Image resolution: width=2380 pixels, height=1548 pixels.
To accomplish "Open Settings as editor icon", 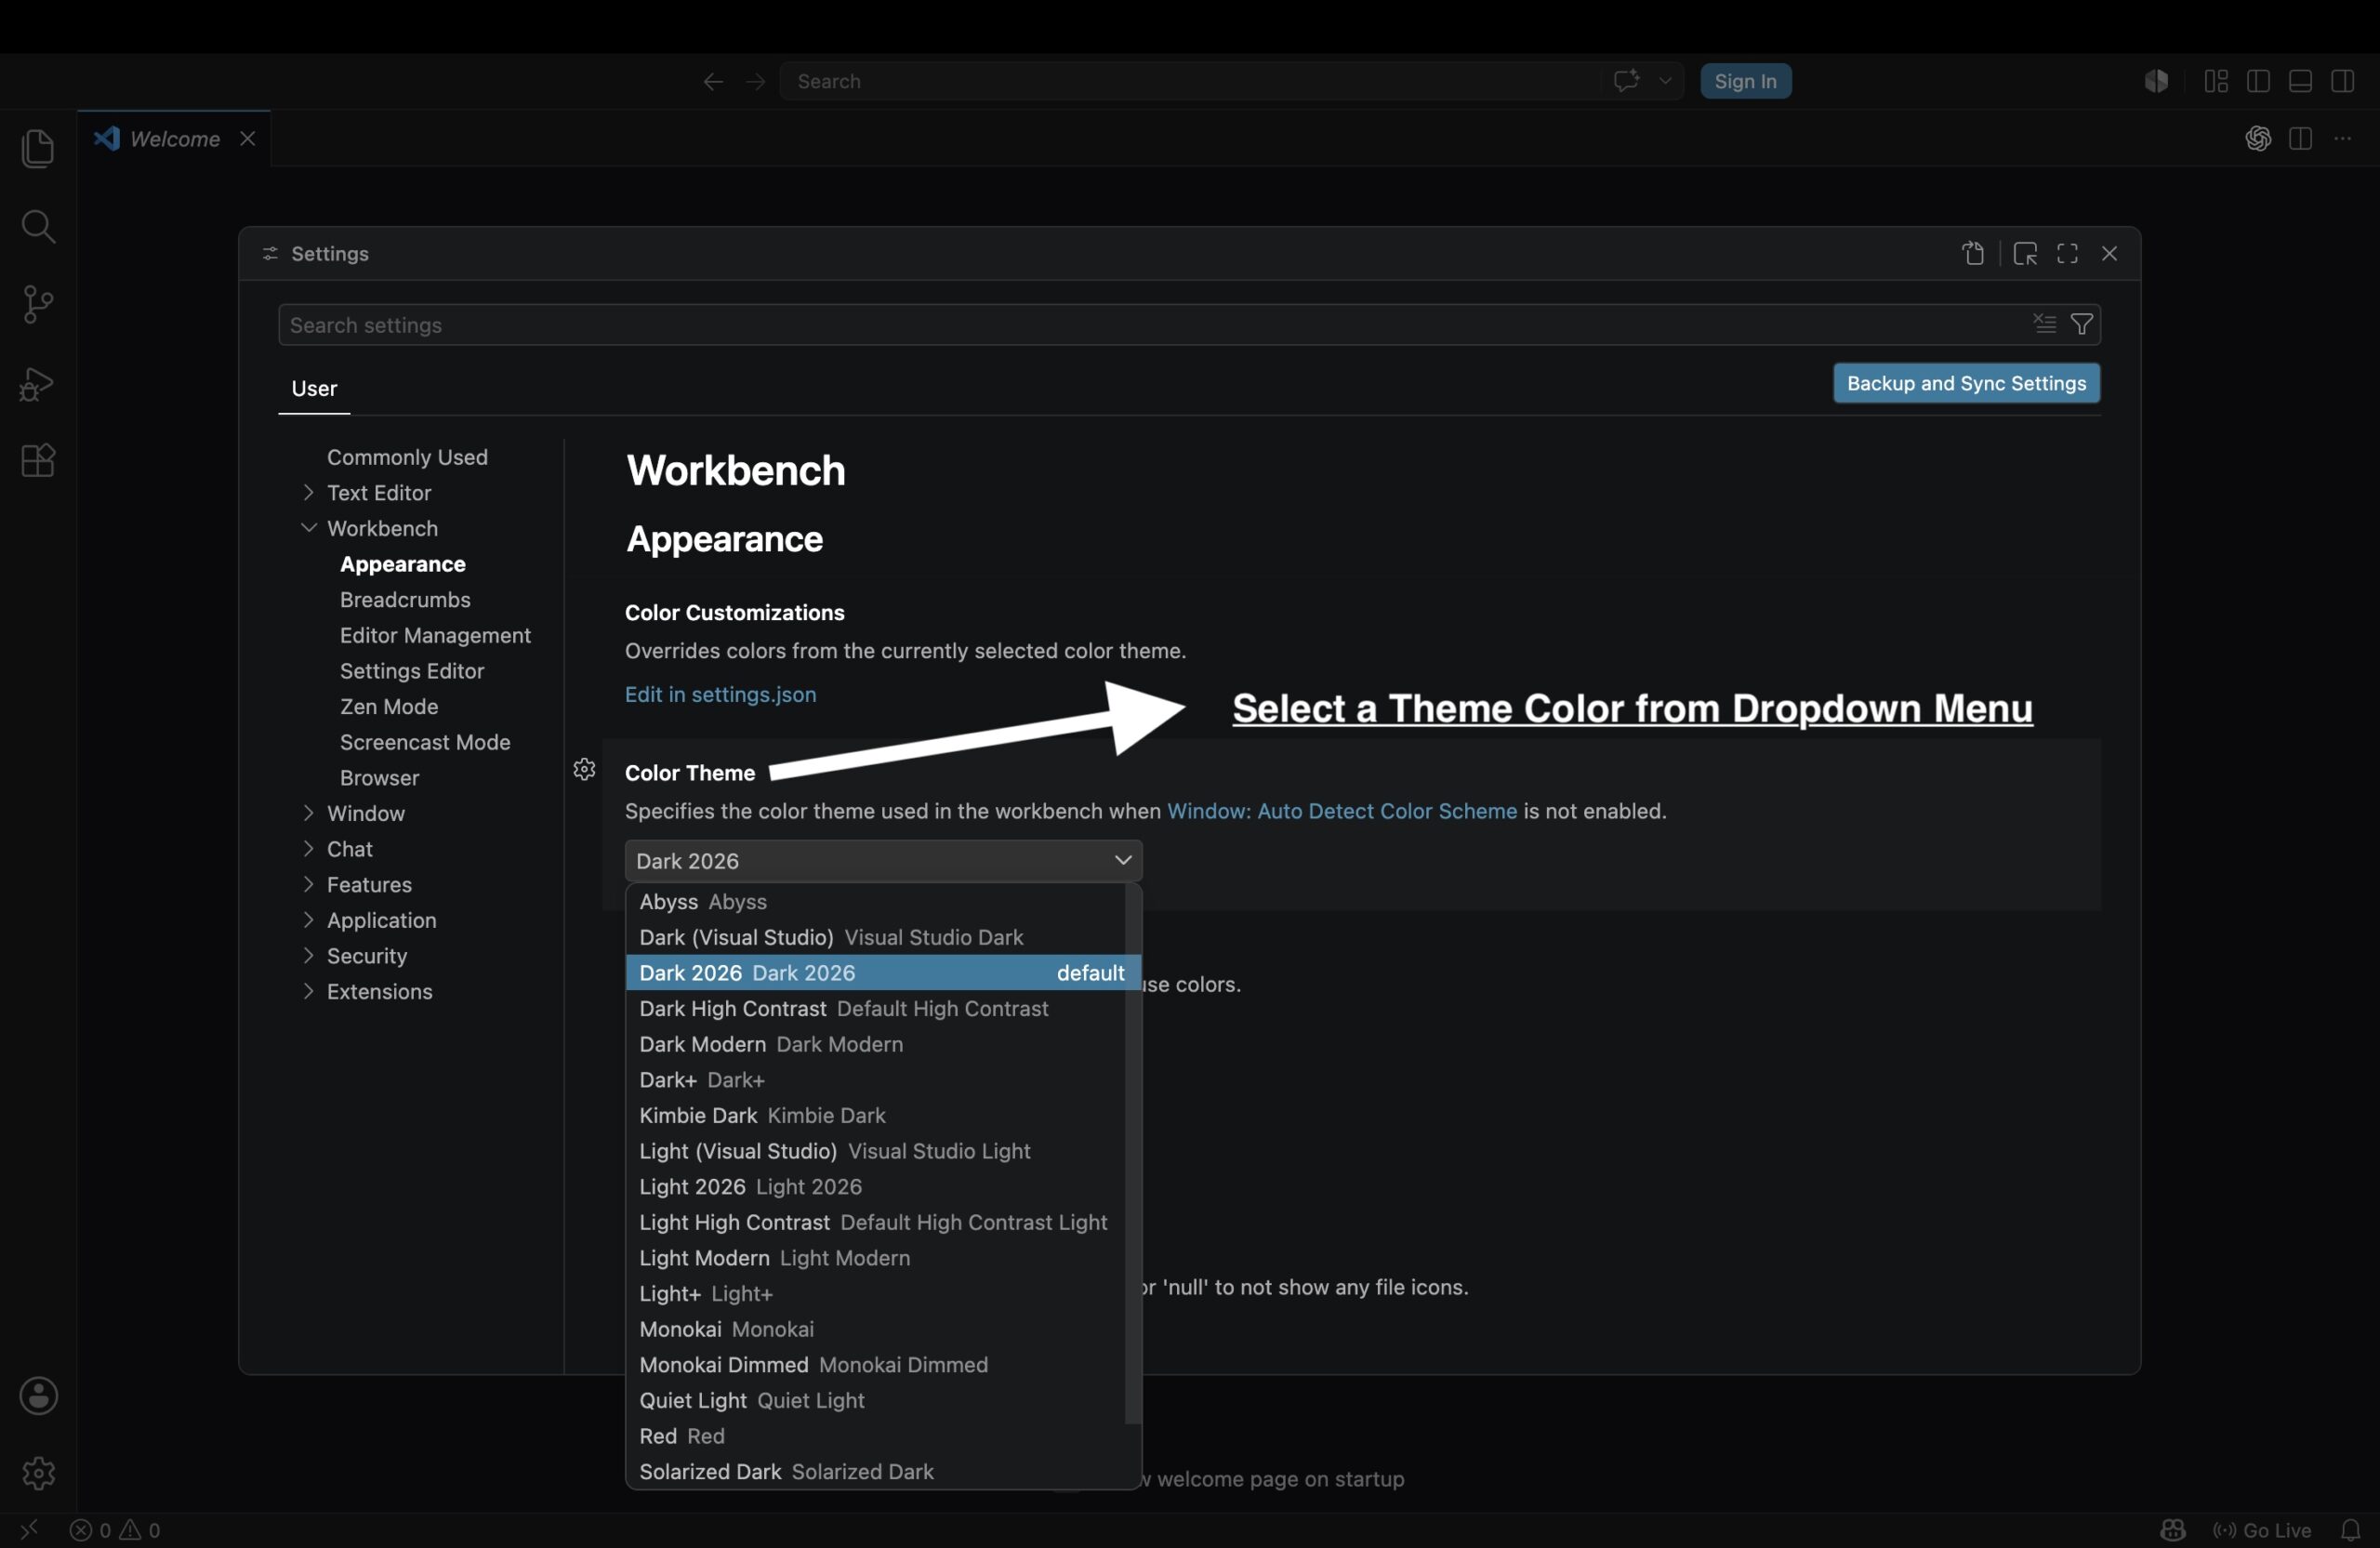I will [x=2025, y=254].
